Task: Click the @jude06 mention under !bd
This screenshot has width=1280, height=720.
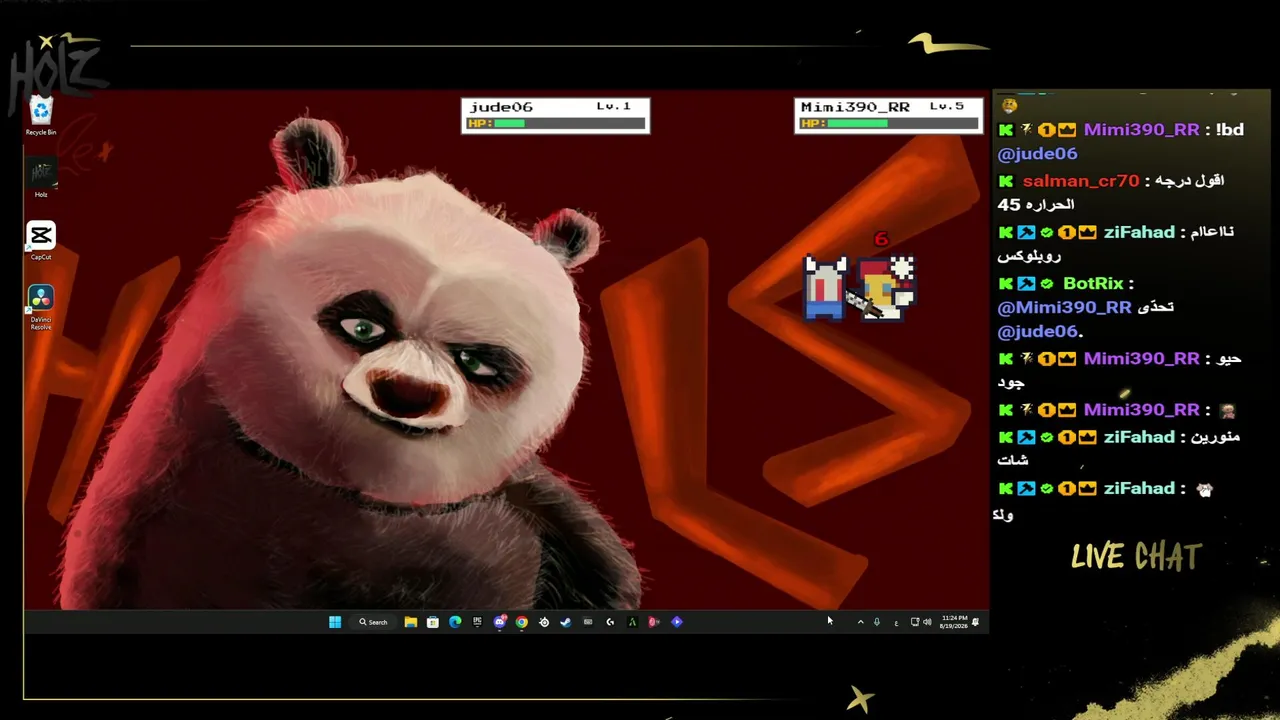Action: [x=1037, y=154]
